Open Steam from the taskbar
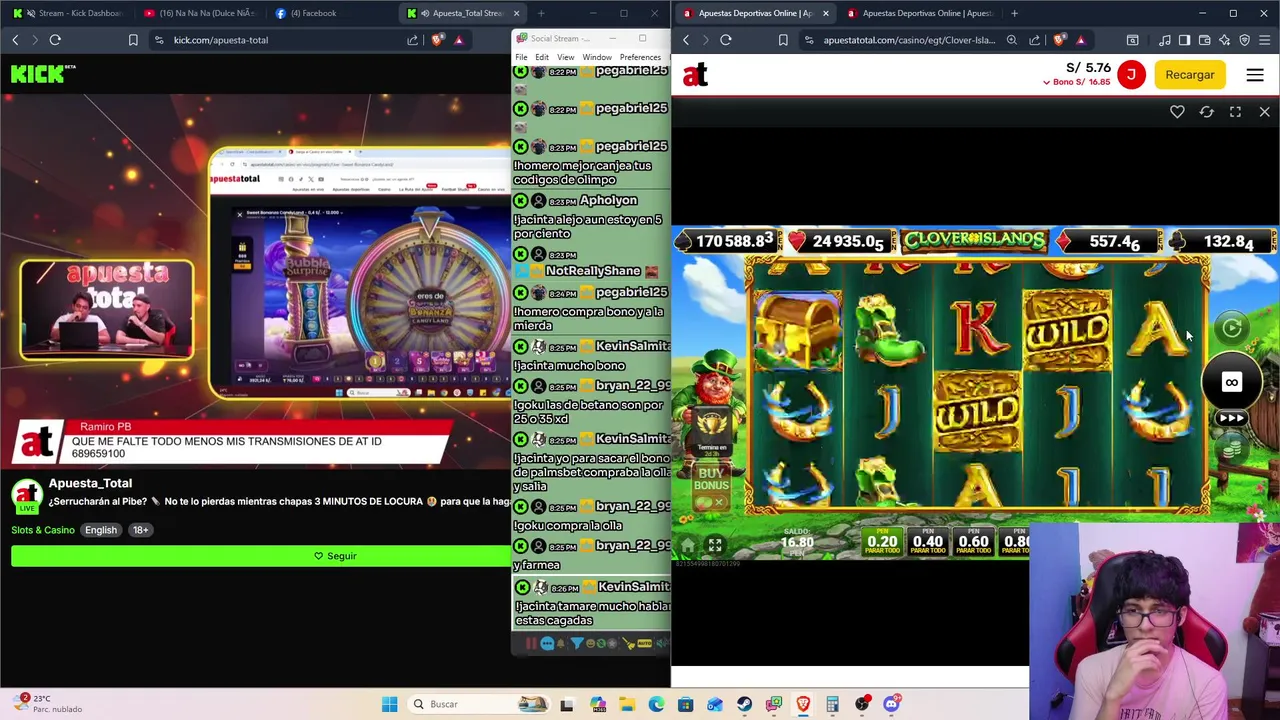 tap(744, 704)
